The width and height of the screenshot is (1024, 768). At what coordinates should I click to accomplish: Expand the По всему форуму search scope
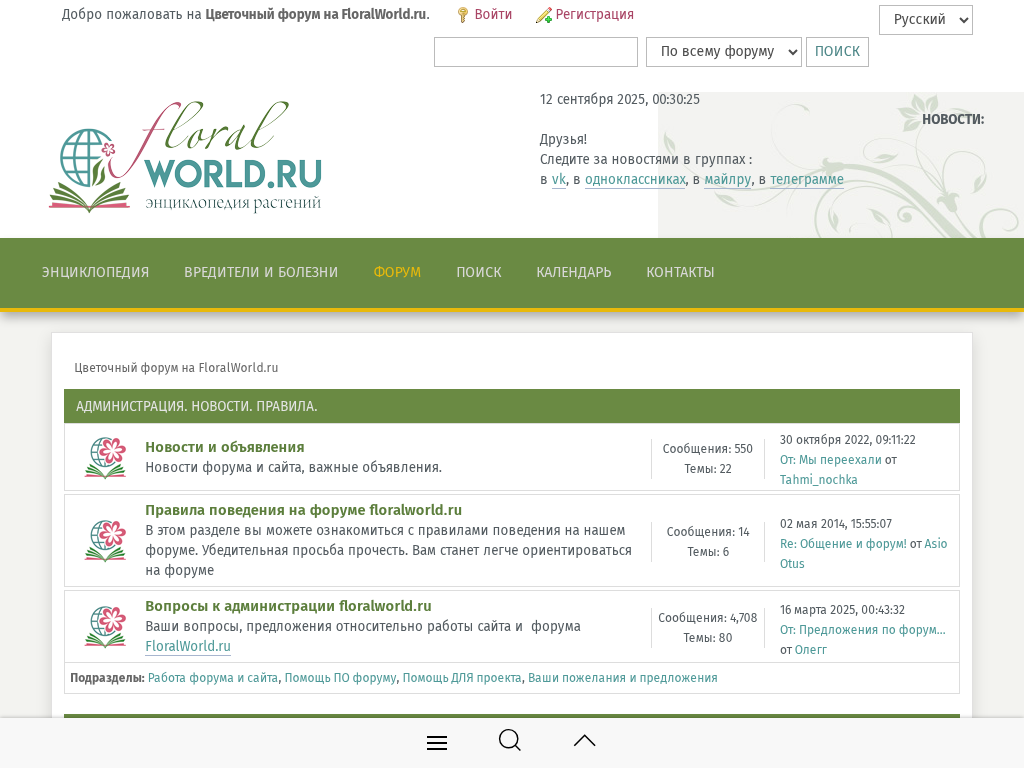(x=723, y=52)
